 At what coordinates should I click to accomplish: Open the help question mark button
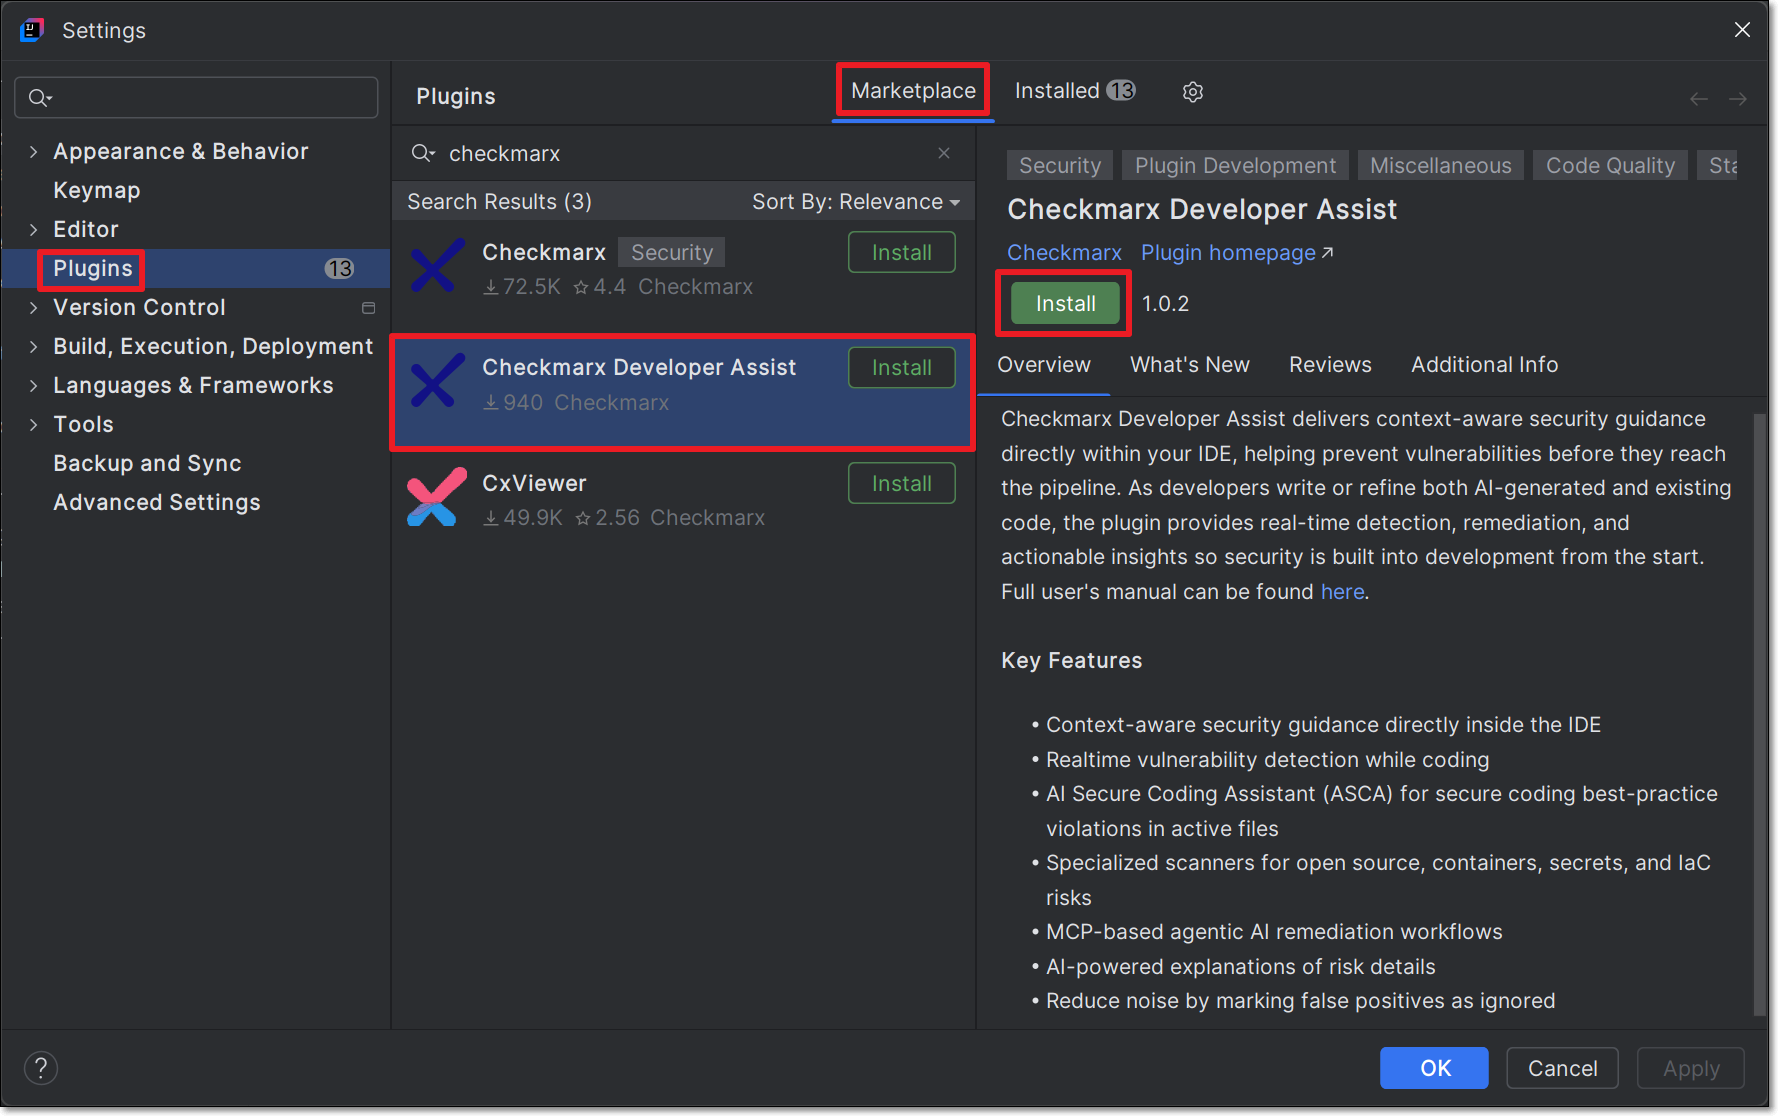click(x=40, y=1068)
